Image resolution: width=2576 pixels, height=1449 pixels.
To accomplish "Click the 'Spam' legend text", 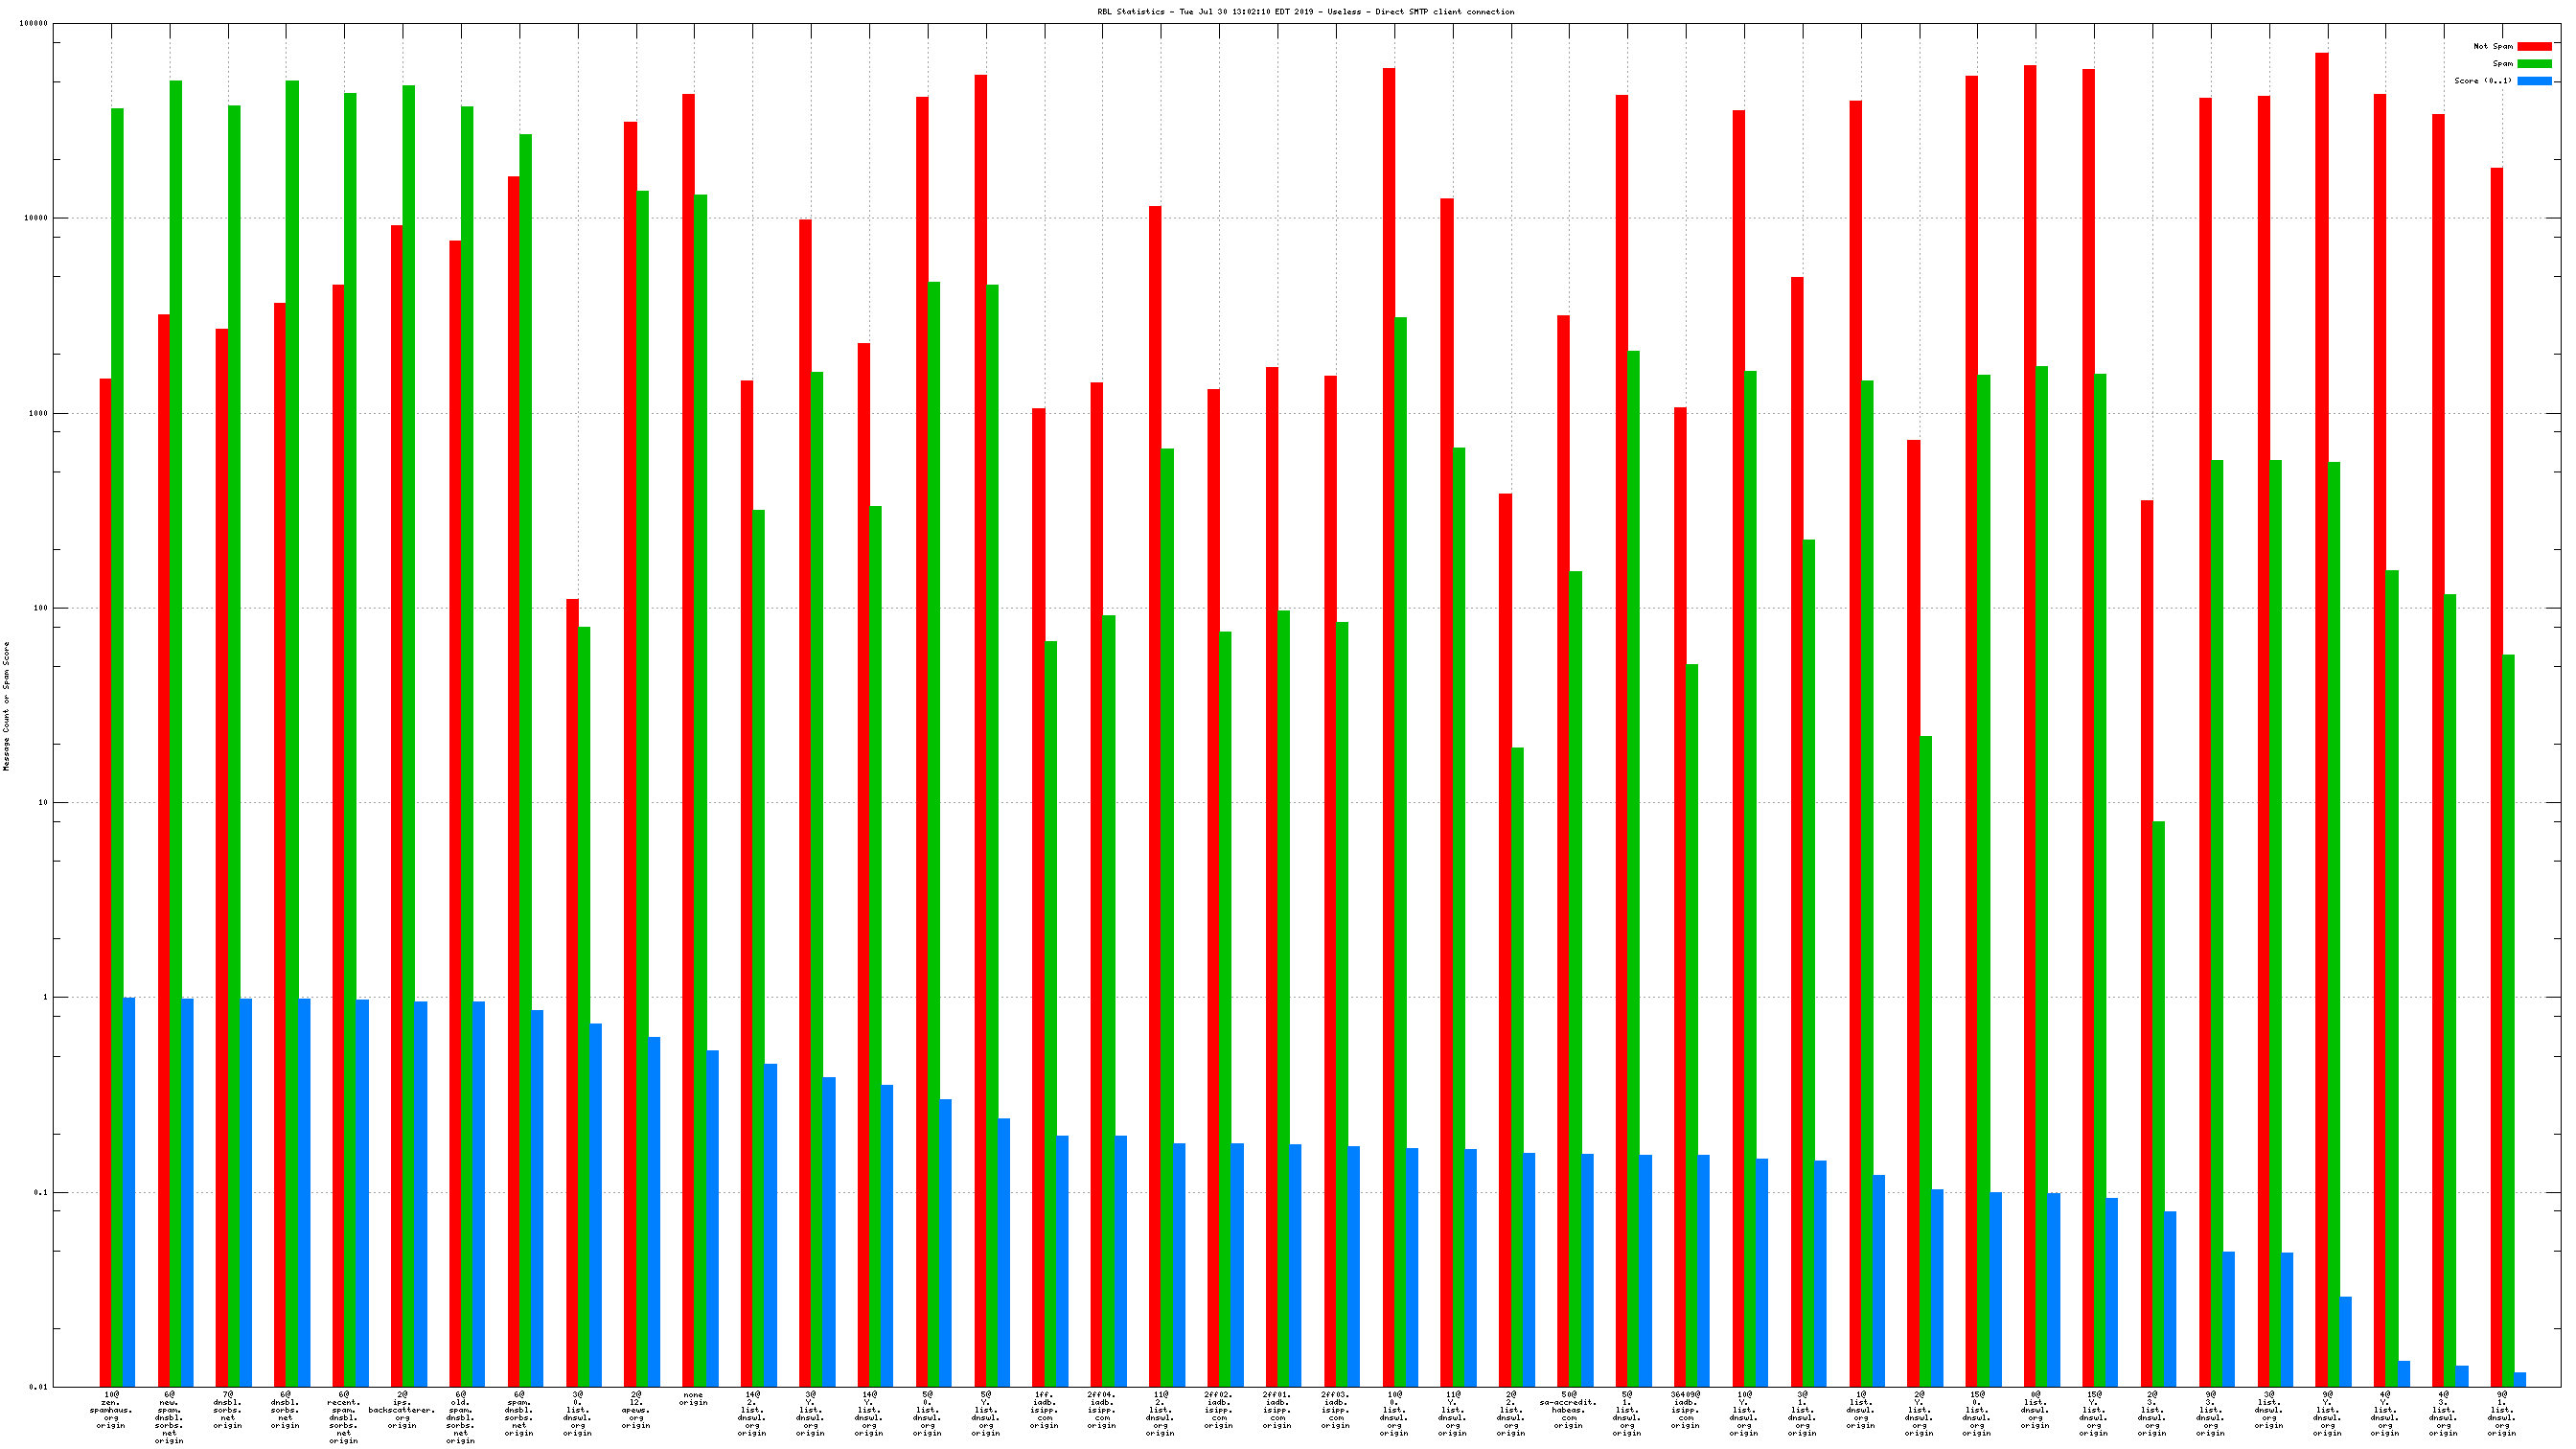I will tap(2502, 64).
